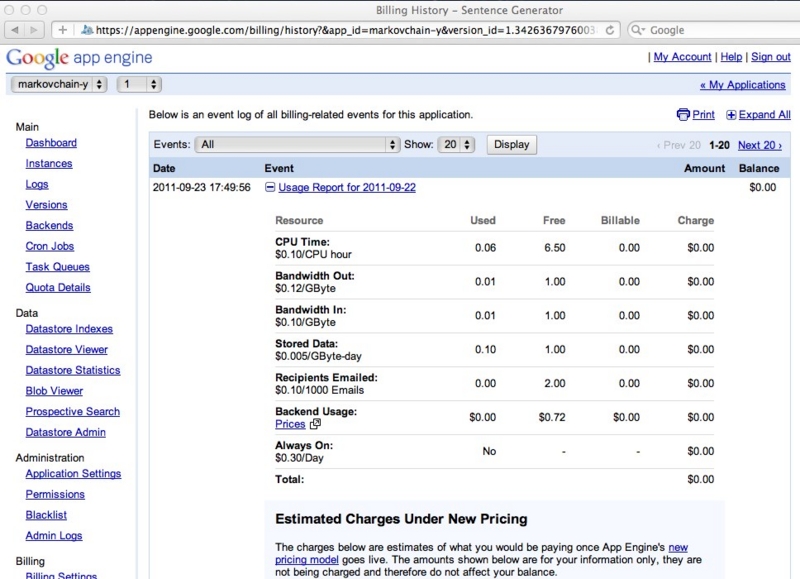Open the version dropdown showing 1
The image size is (800, 579).
pyautogui.click(x=139, y=84)
